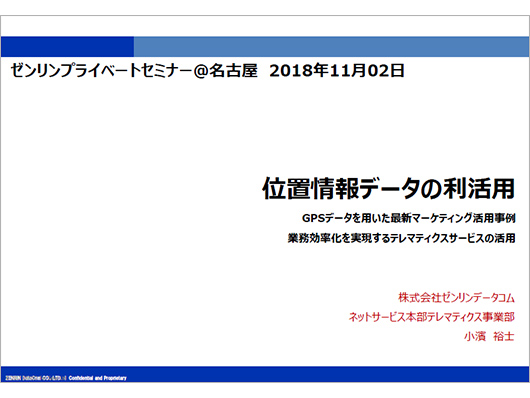Image resolution: width=530 pixels, height=398 pixels.
Task: Select the ゼンリンプライベートセミナー heading text
Action: tap(101, 71)
